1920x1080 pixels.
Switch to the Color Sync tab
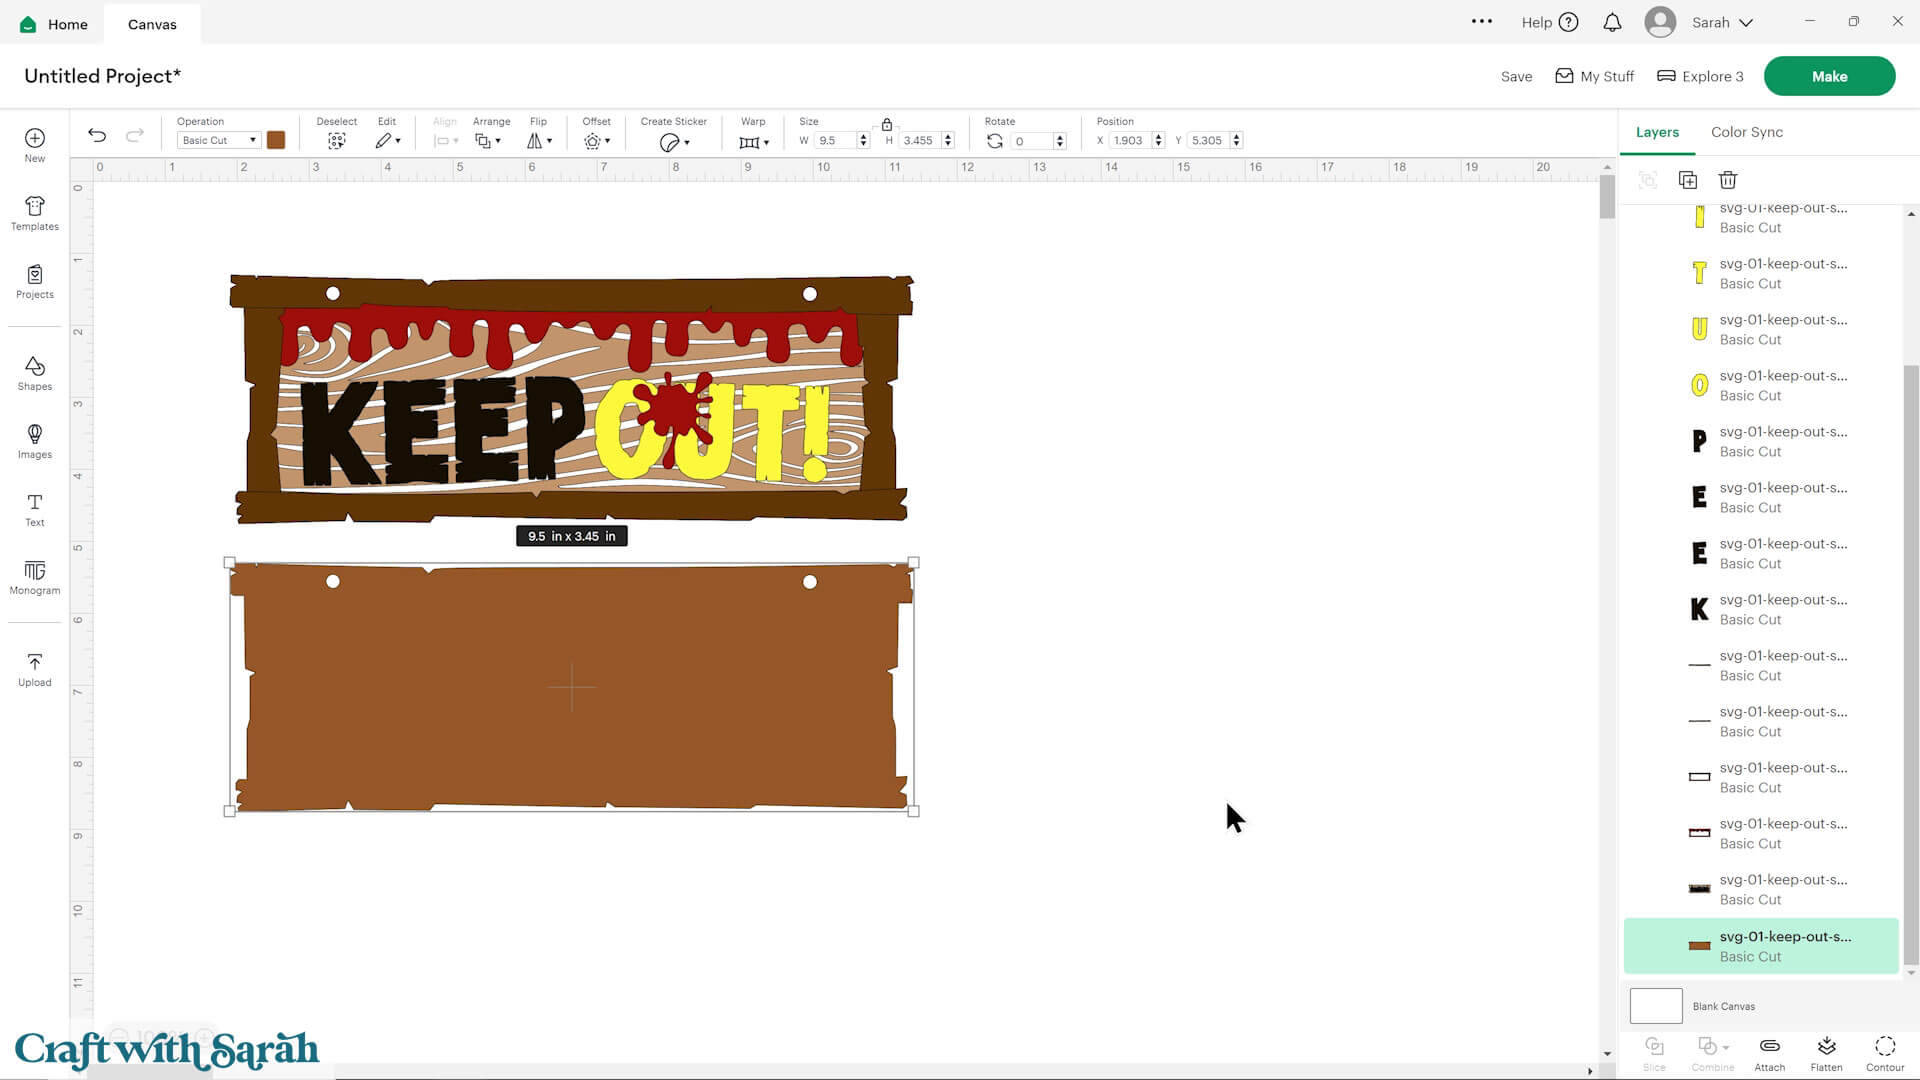point(1746,132)
